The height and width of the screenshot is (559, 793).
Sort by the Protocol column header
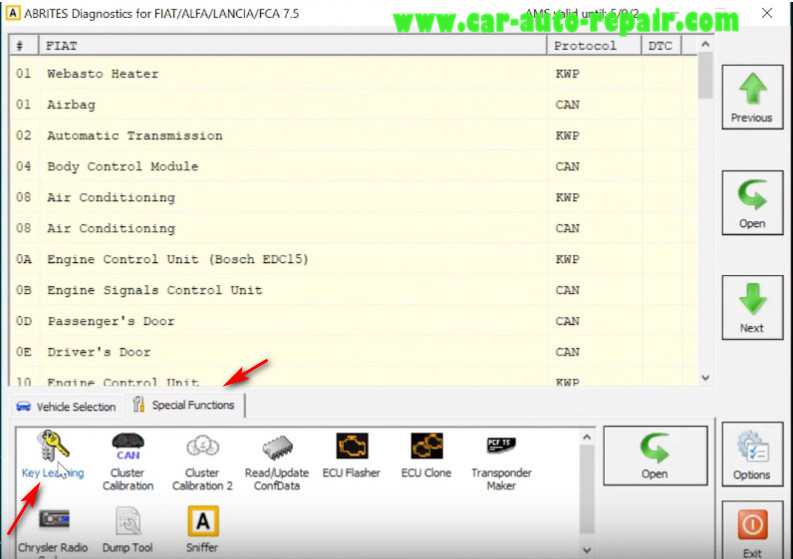[x=594, y=46]
